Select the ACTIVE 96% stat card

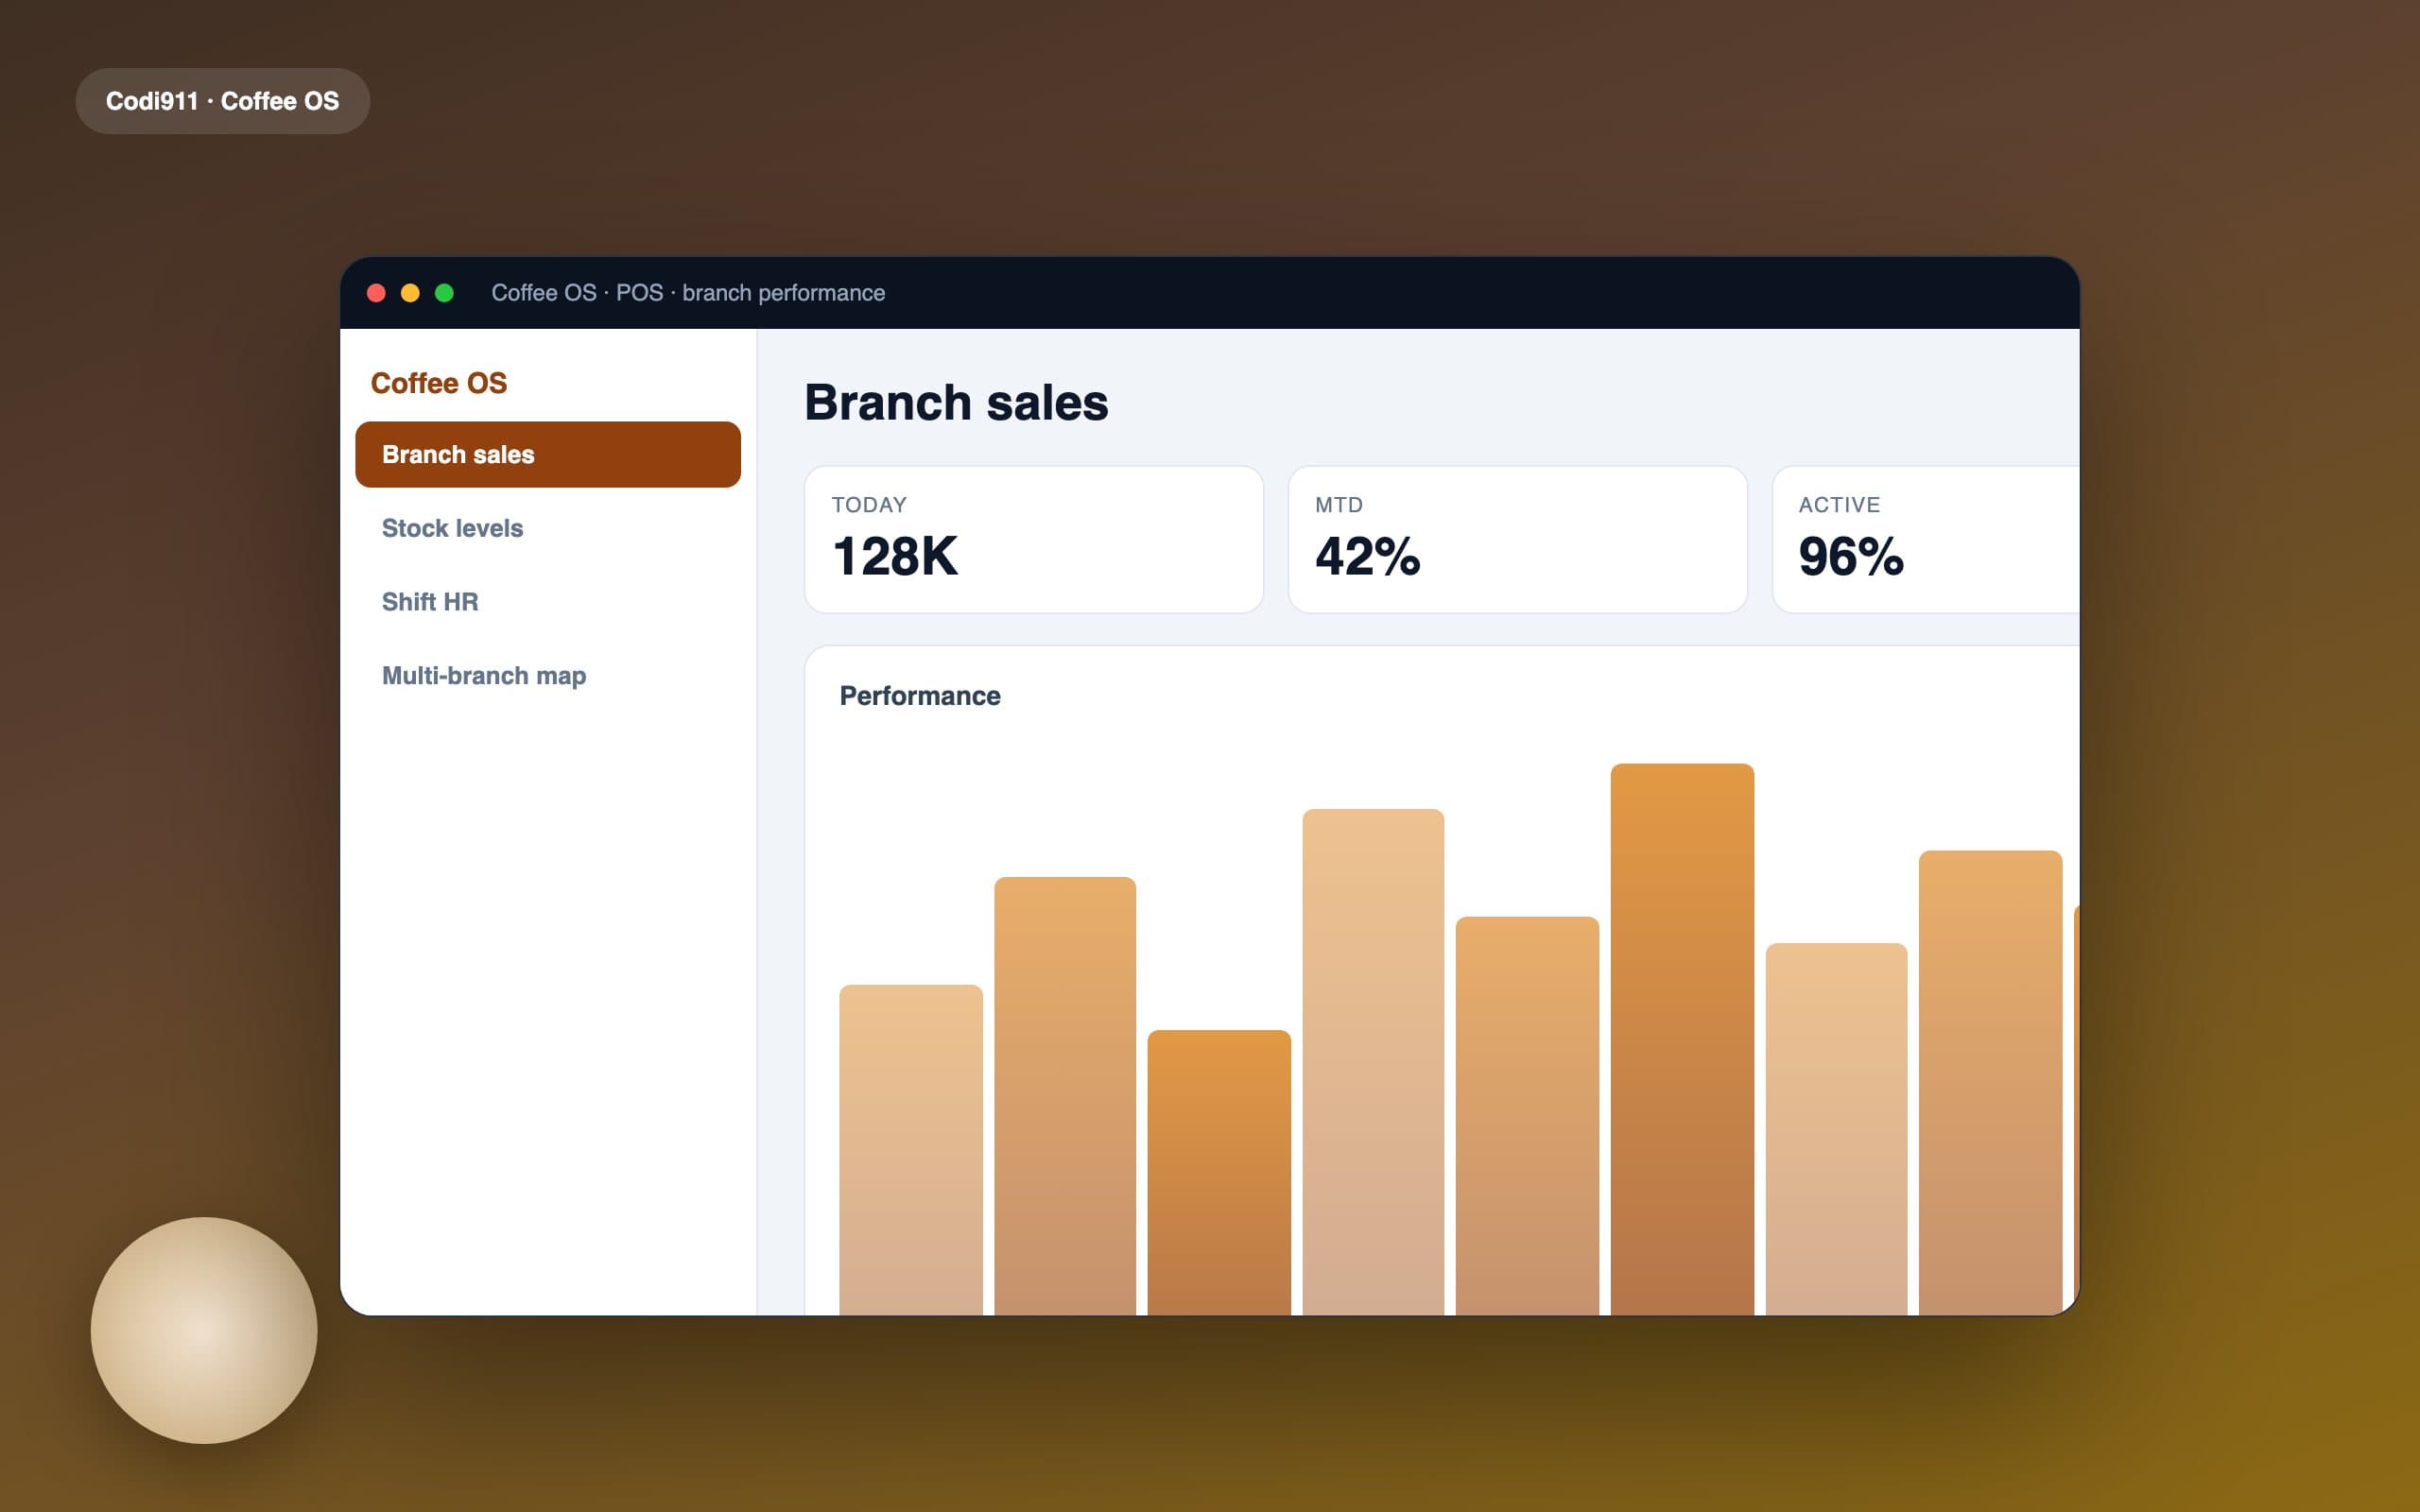click(1926, 539)
